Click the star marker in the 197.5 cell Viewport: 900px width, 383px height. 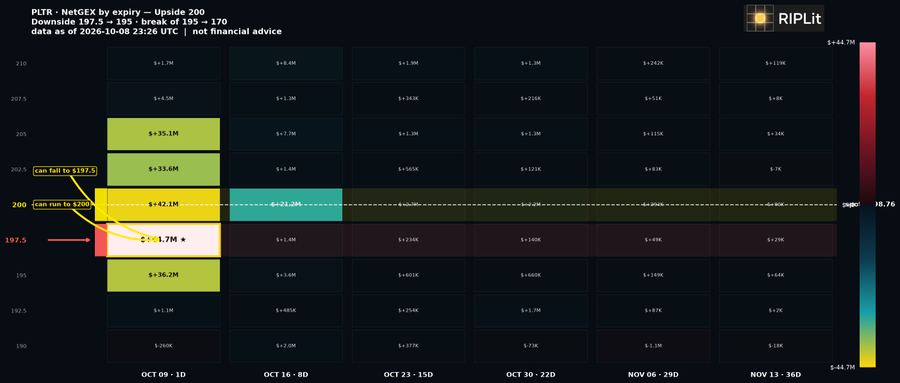click(183, 240)
